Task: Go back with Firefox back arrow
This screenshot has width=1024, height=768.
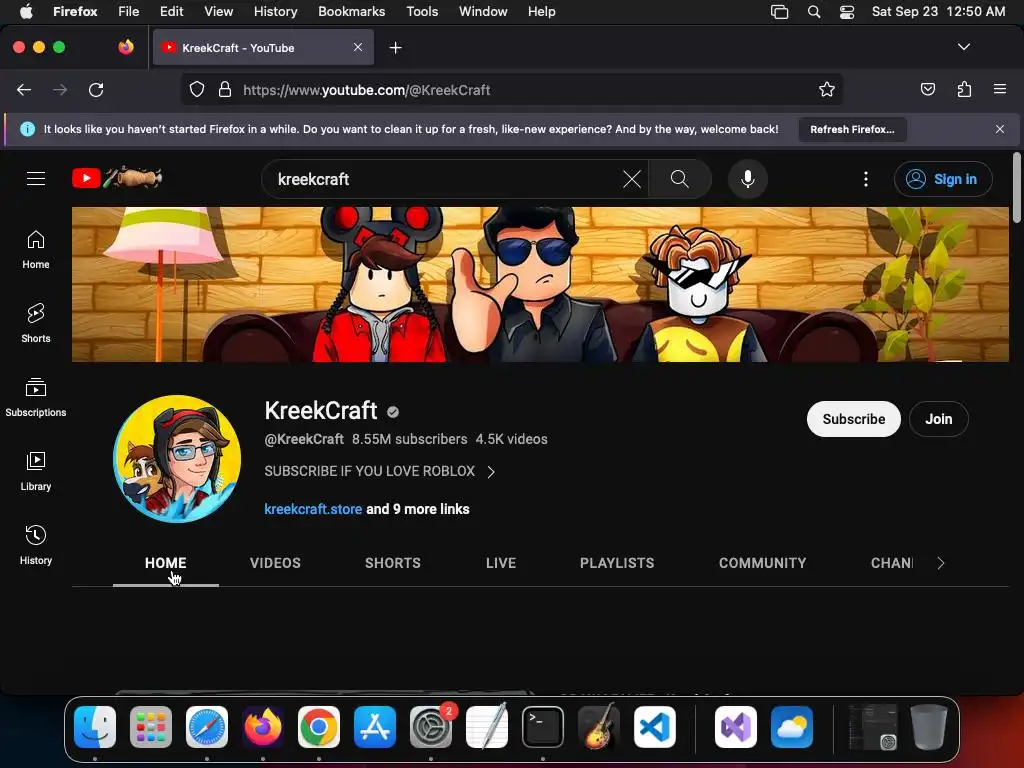Action: point(24,90)
